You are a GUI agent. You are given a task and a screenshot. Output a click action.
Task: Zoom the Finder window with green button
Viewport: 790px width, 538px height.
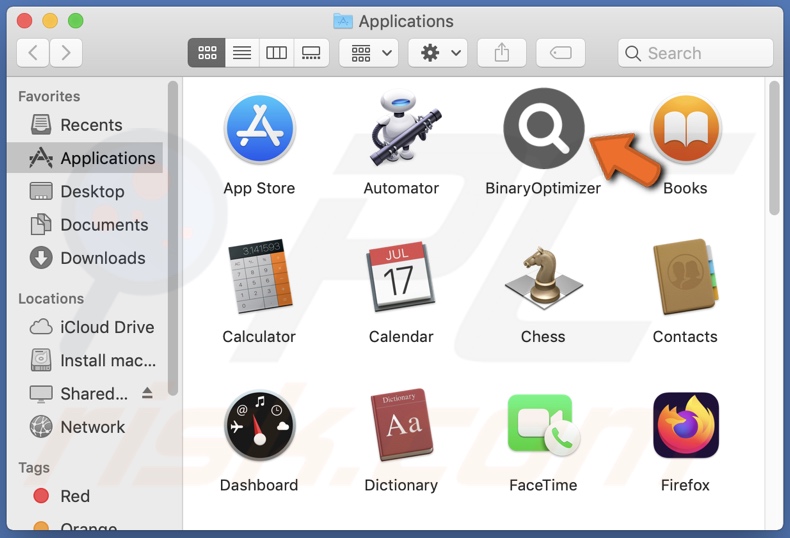point(76,21)
